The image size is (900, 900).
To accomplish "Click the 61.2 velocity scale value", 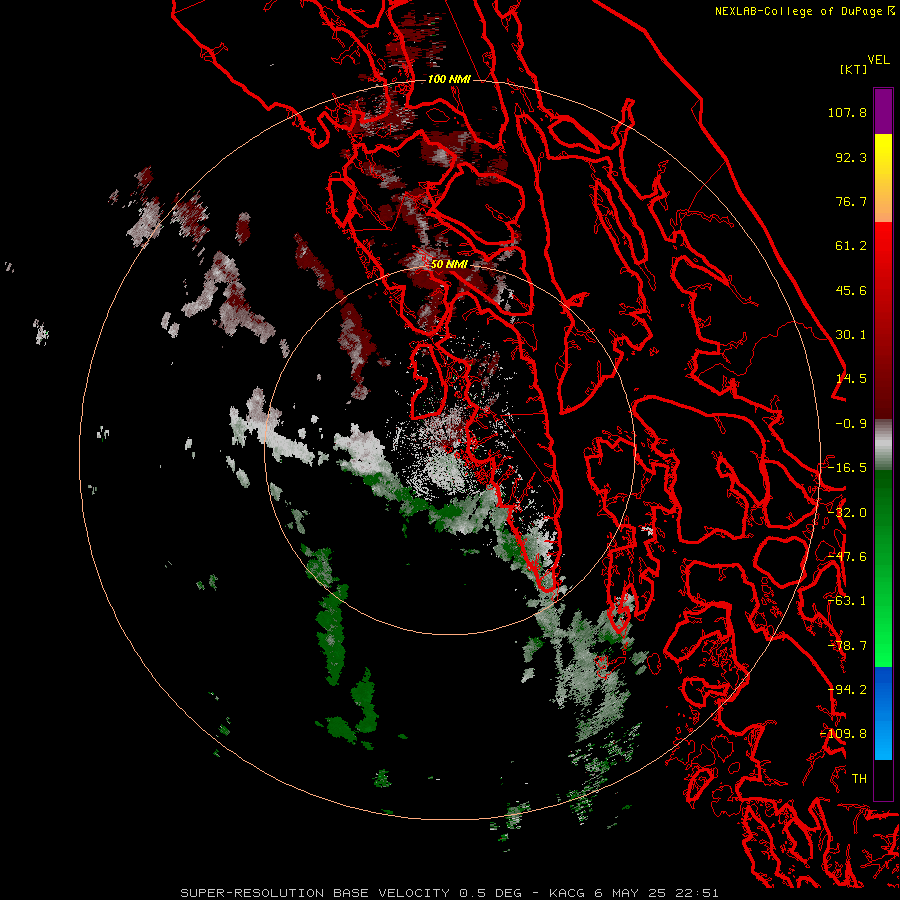I will [x=851, y=246].
